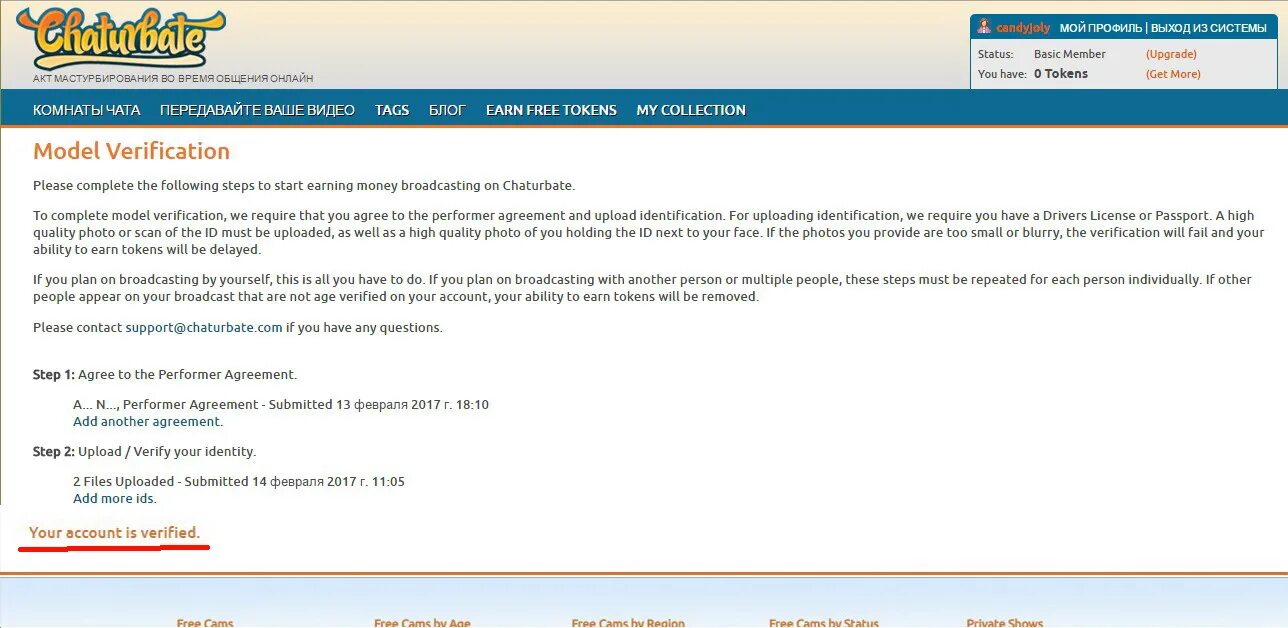
Task: Click the (Upgrade) membership link
Action: 1171,54
